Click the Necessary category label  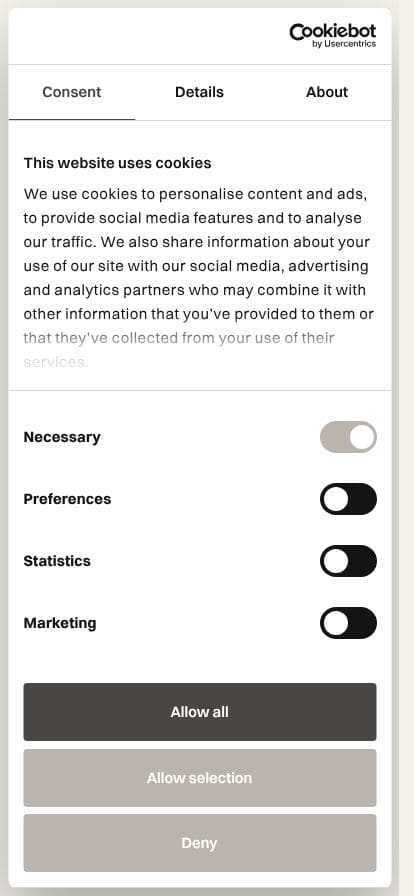click(x=62, y=437)
